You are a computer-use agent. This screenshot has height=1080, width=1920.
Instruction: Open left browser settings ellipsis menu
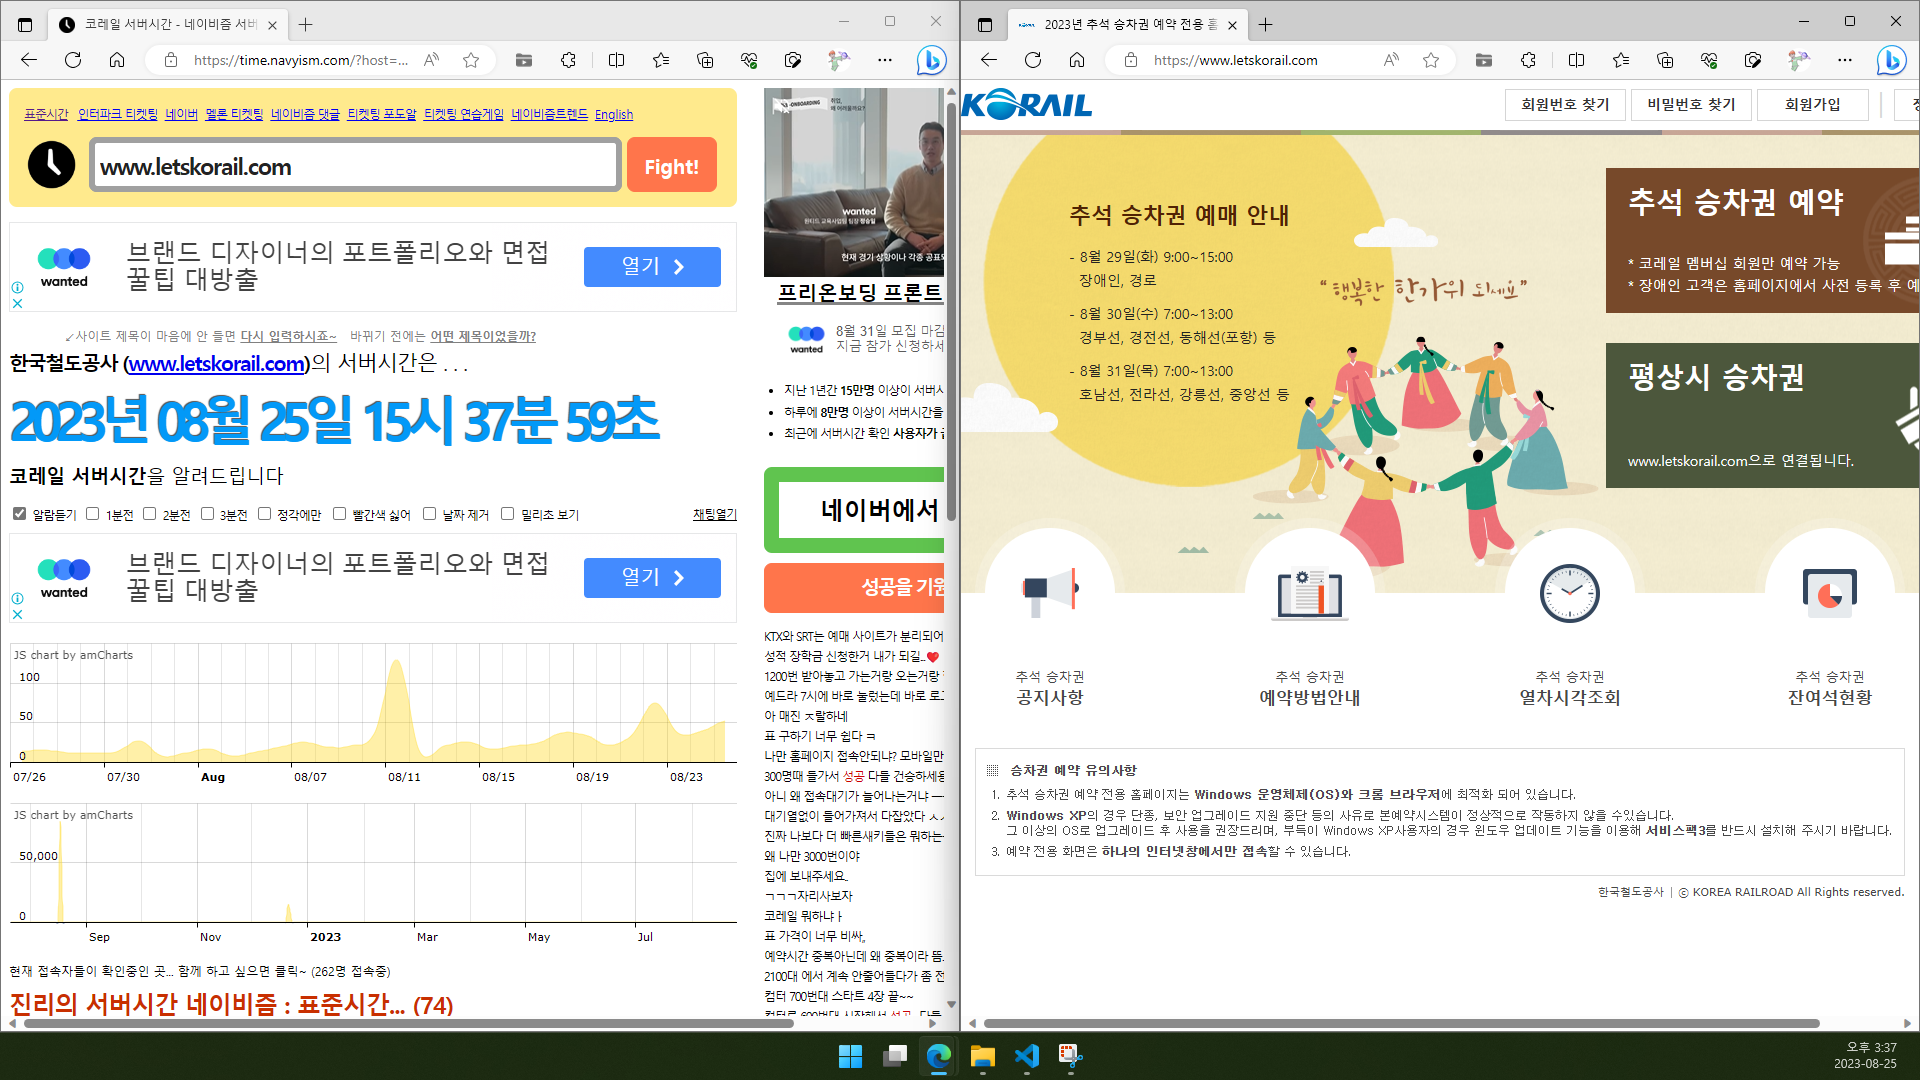tap(885, 60)
